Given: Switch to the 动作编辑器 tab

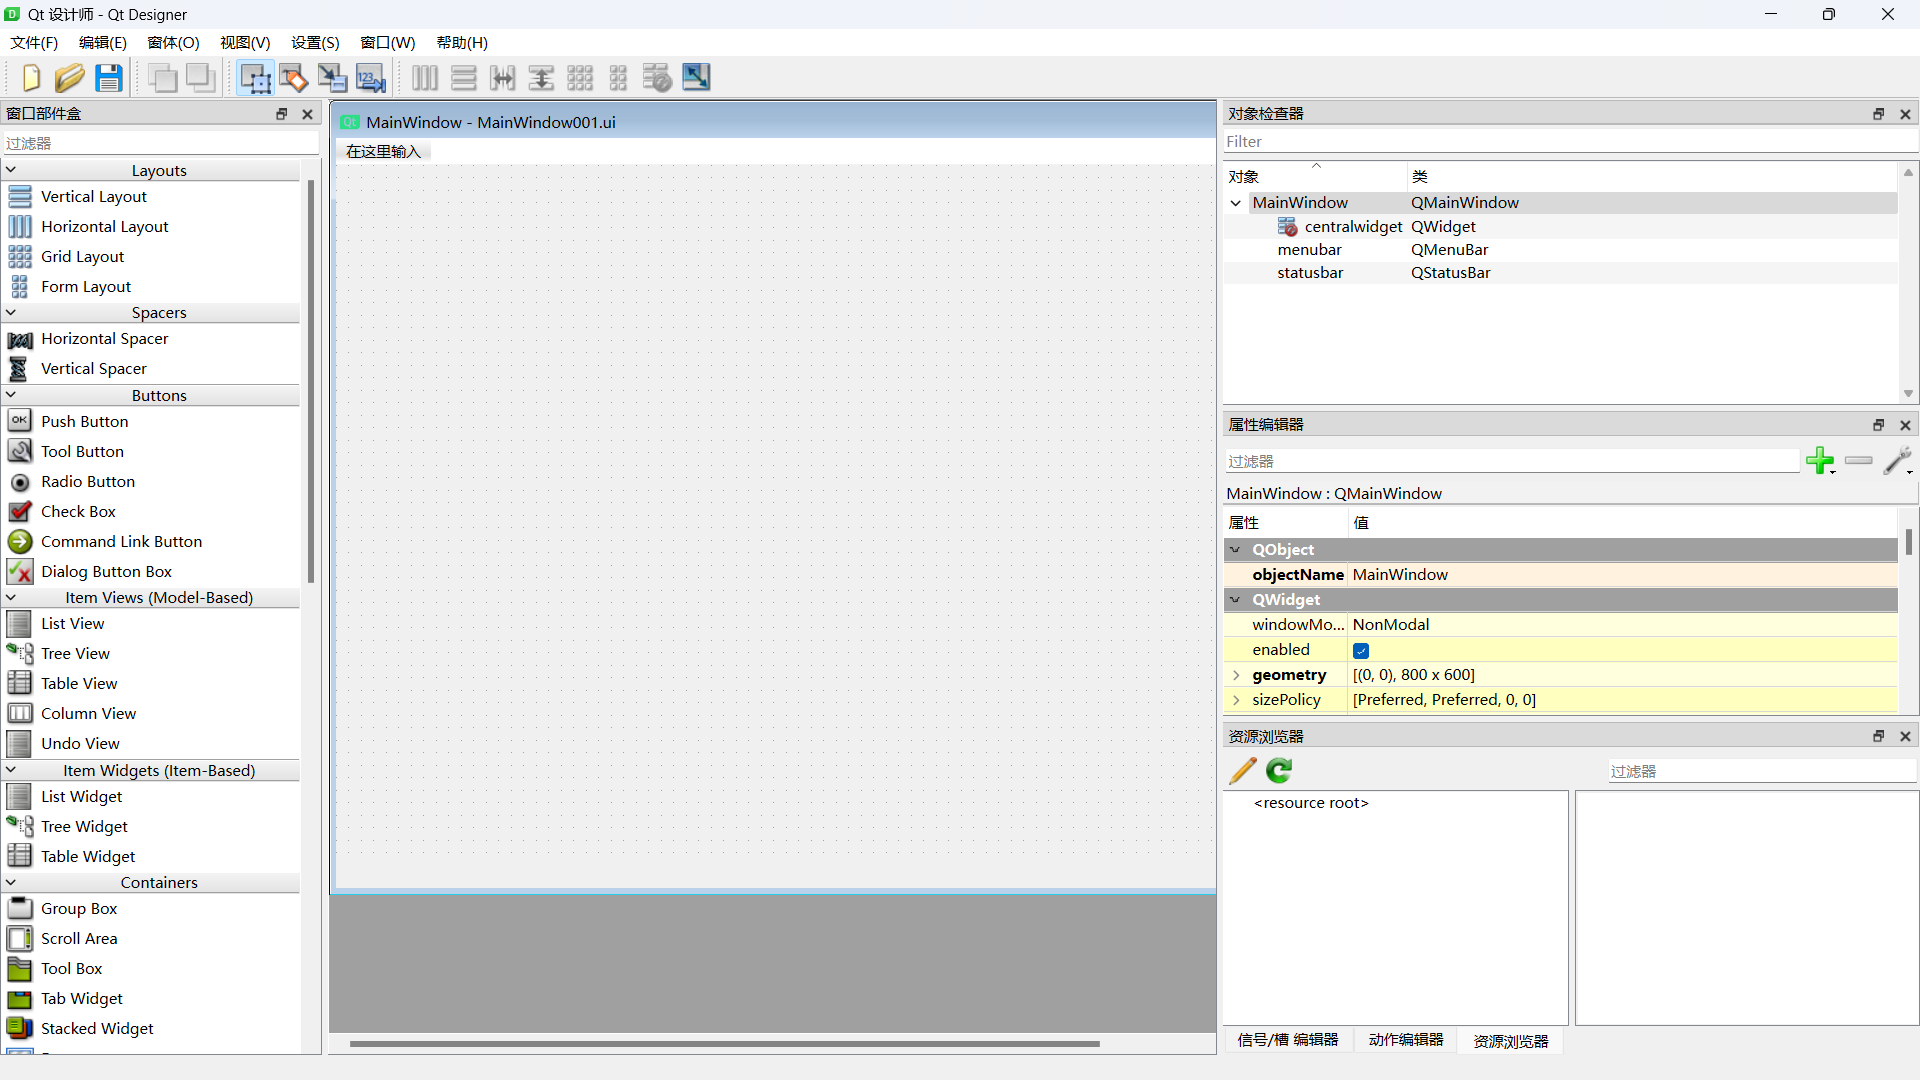Looking at the screenshot, I should tap(1405, 1040).
